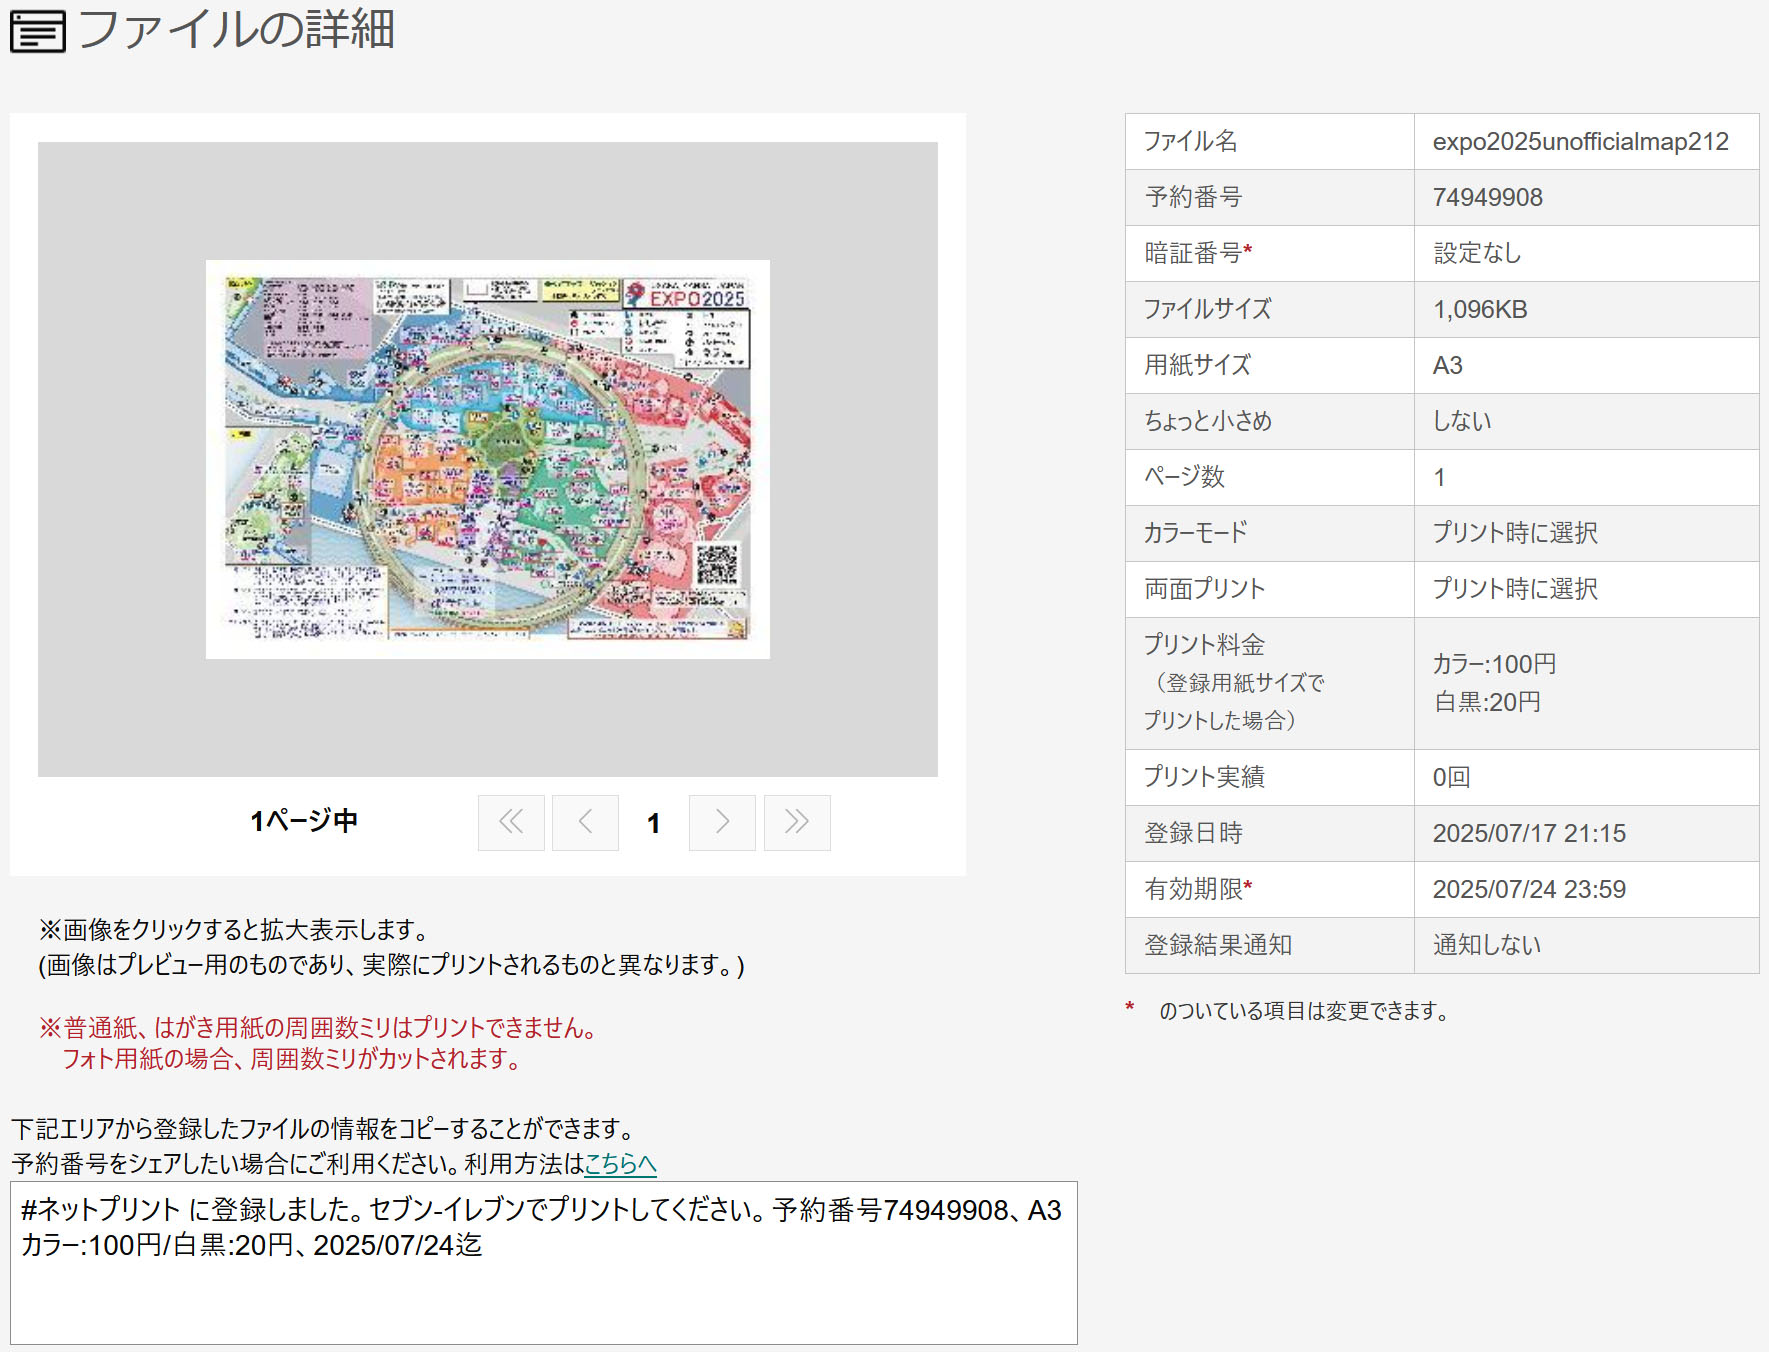The image size is (1769, 1352).
Task: Go to the next preview page
Action: pos(722,822)
